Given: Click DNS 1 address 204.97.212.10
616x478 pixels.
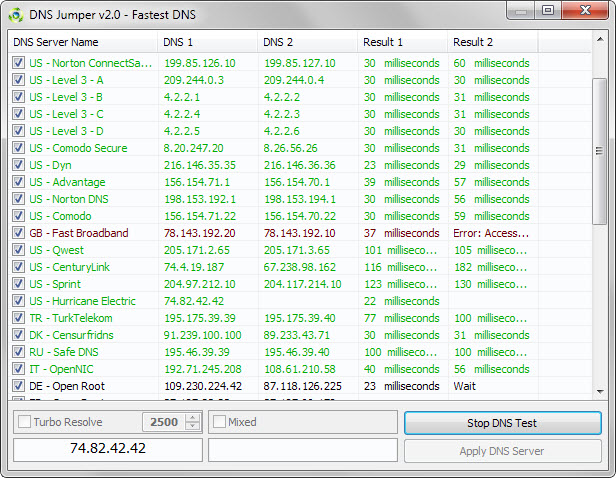Looking at the screenshot, I should coord(200,284).
